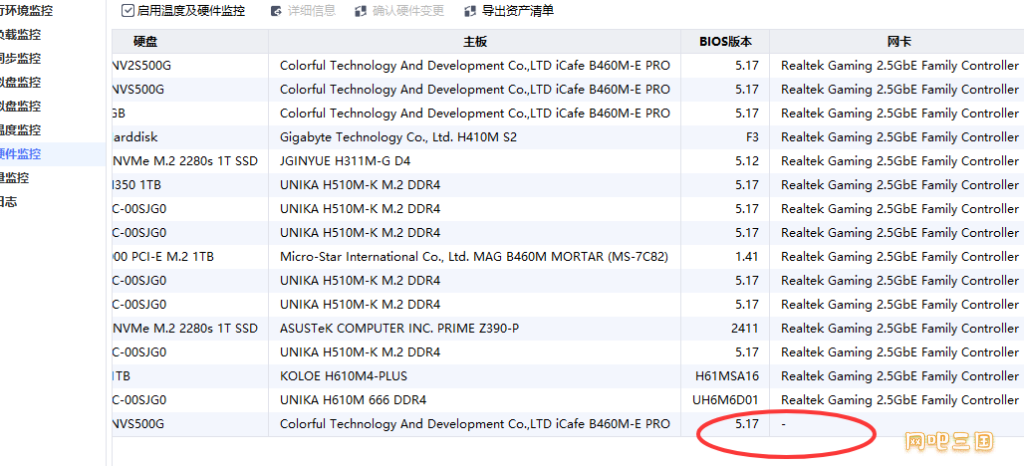Select the JGINYUE H311M-G D4 row
This screenshot has height=466, width=1024.
(x=568, y=161)
